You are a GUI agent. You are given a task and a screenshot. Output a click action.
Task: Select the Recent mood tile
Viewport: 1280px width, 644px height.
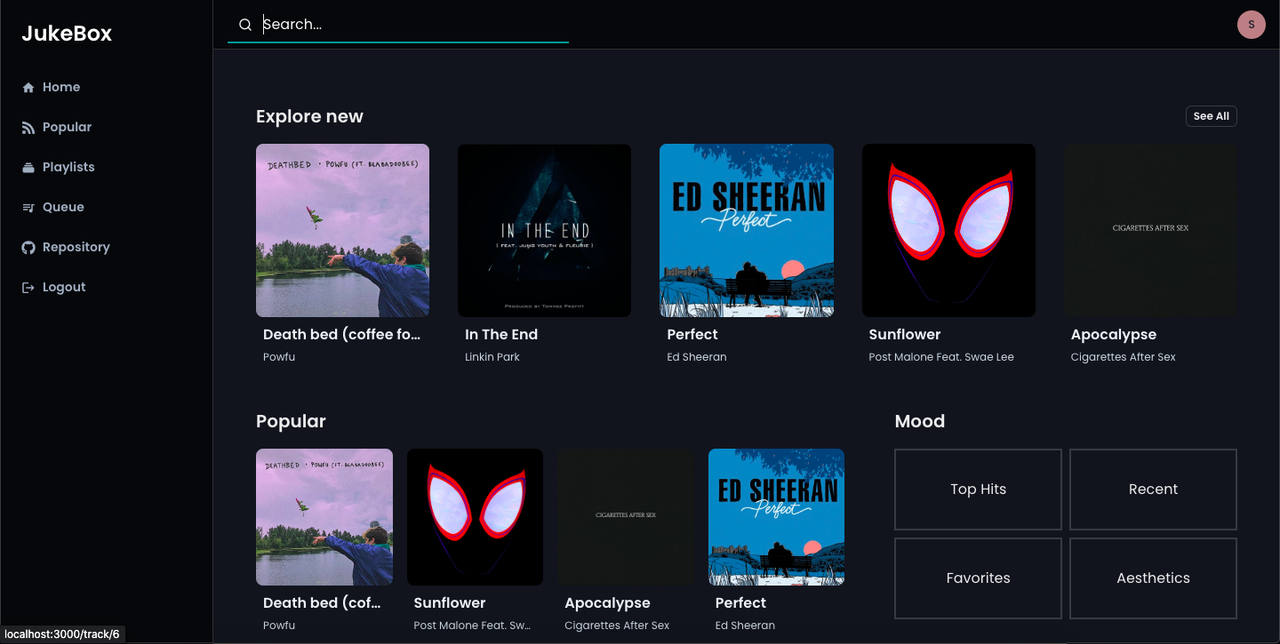(x=1153, y=489)
